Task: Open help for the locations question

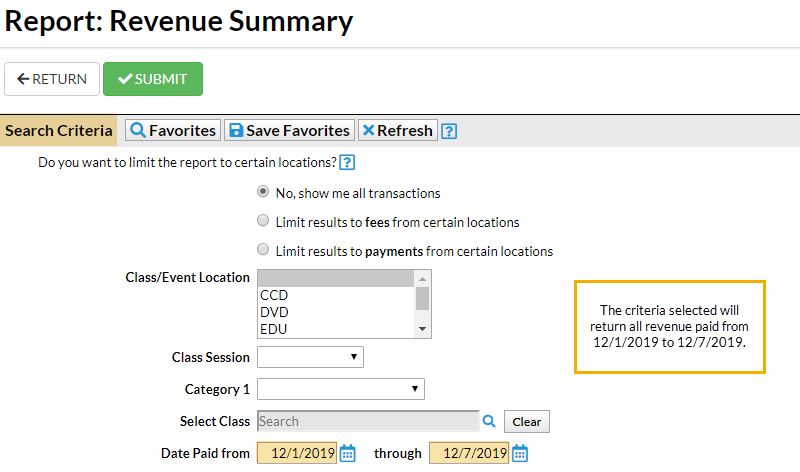Action: pyautogui.click(x=347, y=162)
